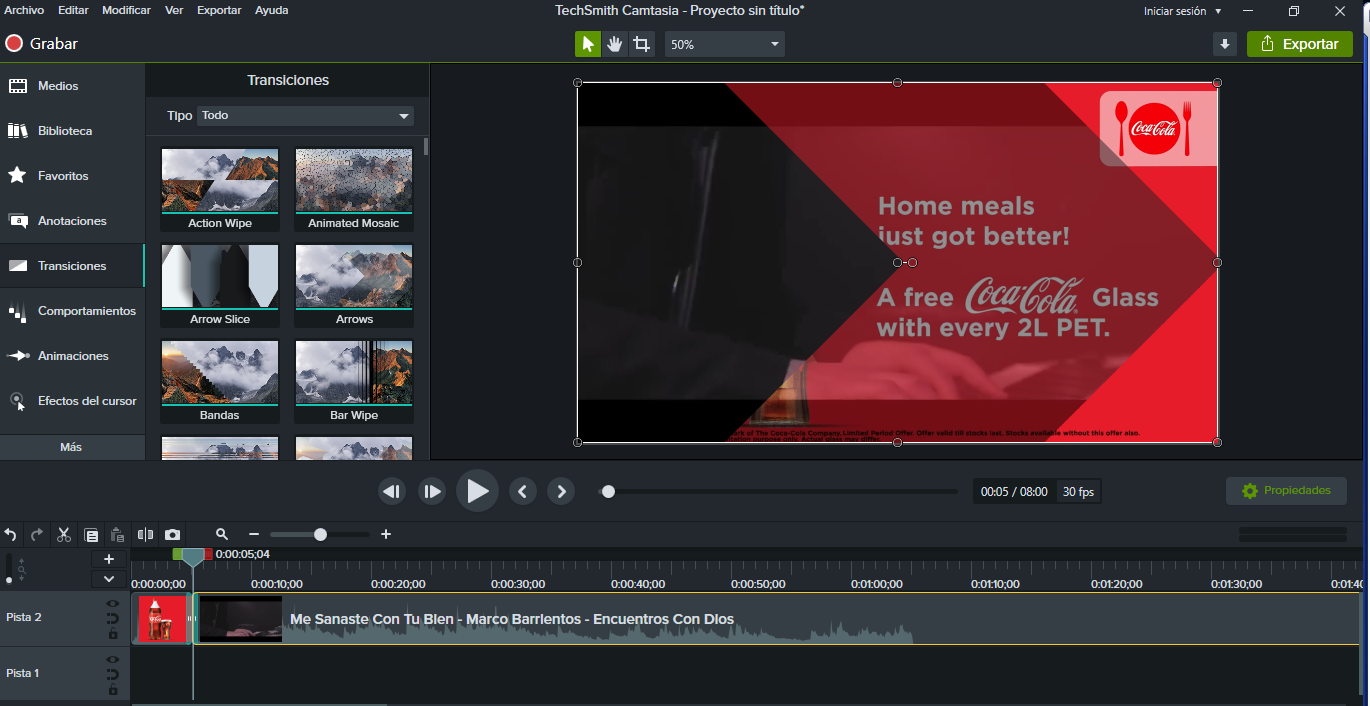Cut selection with scissors icon
The height and width of the screenshot is (706, 1370).
point(64,535)
